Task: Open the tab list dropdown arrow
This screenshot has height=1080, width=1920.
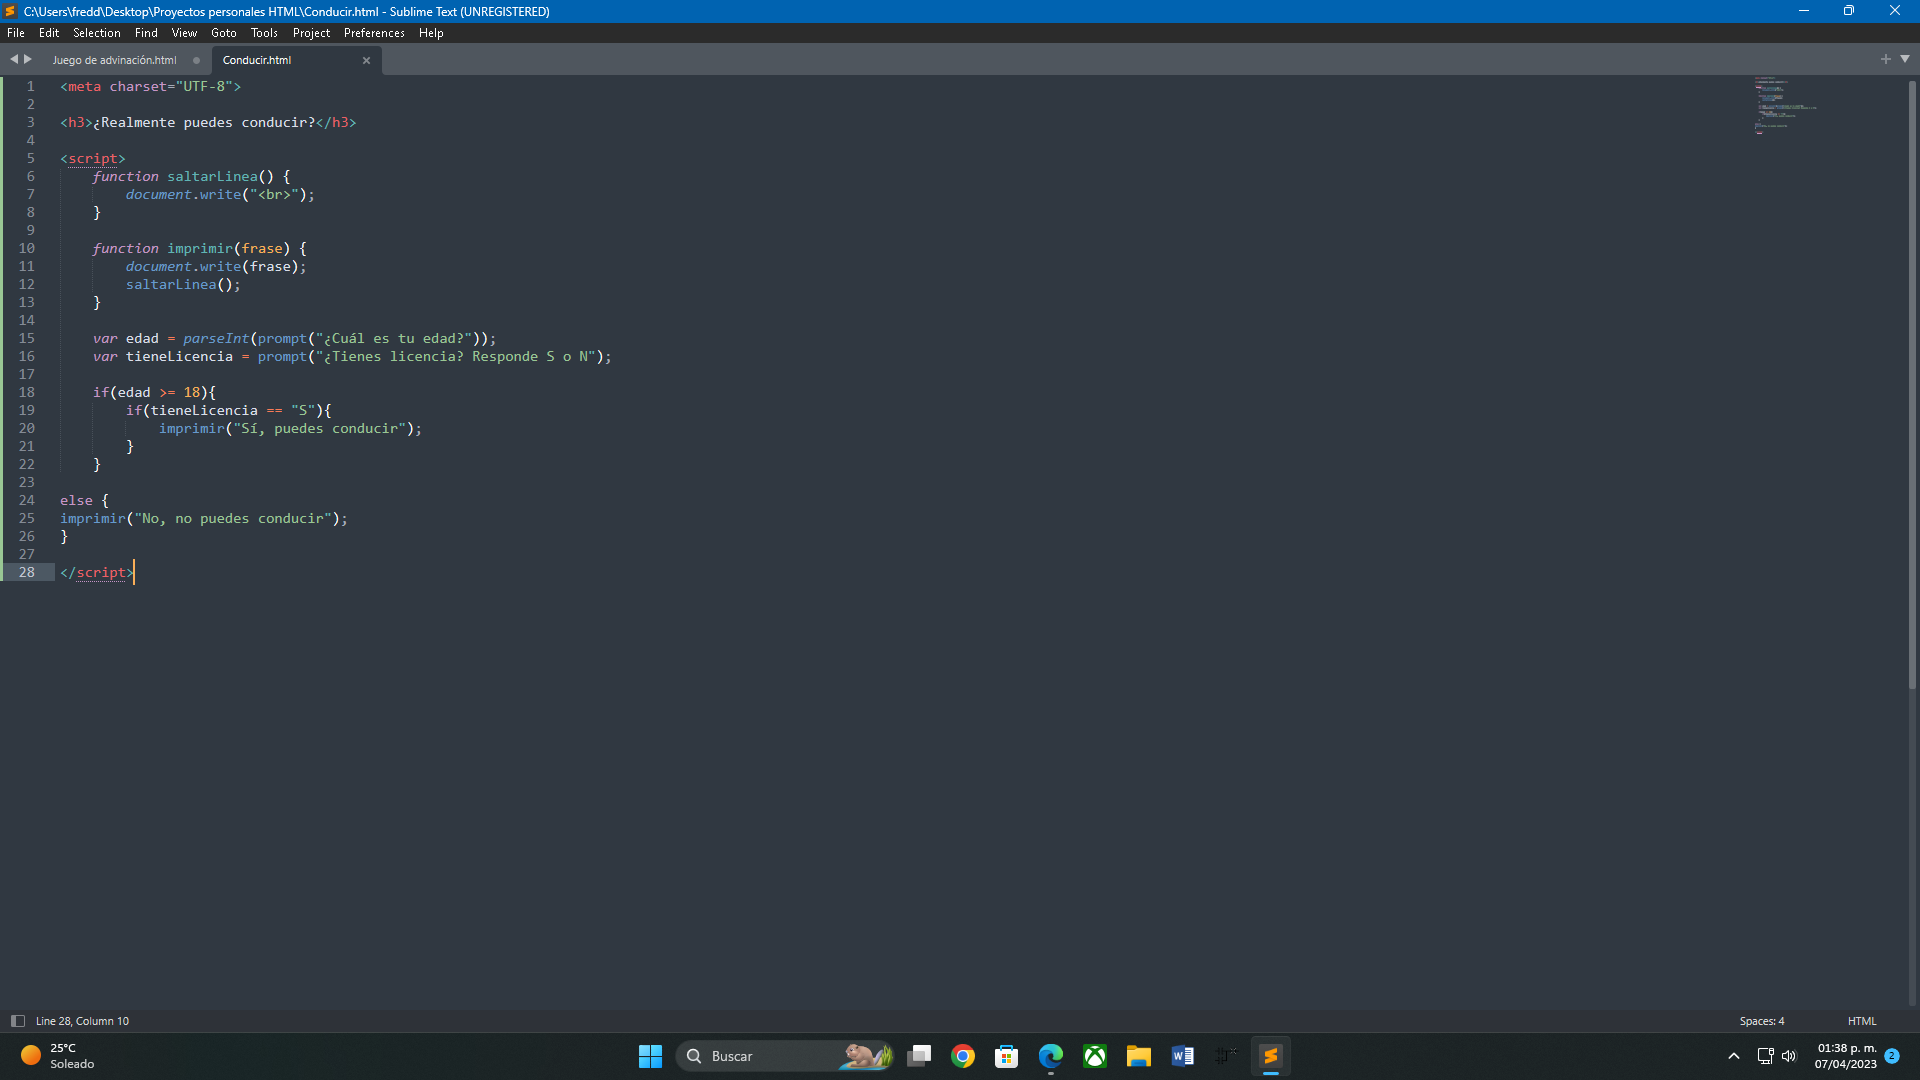Action: [1905, 60]
